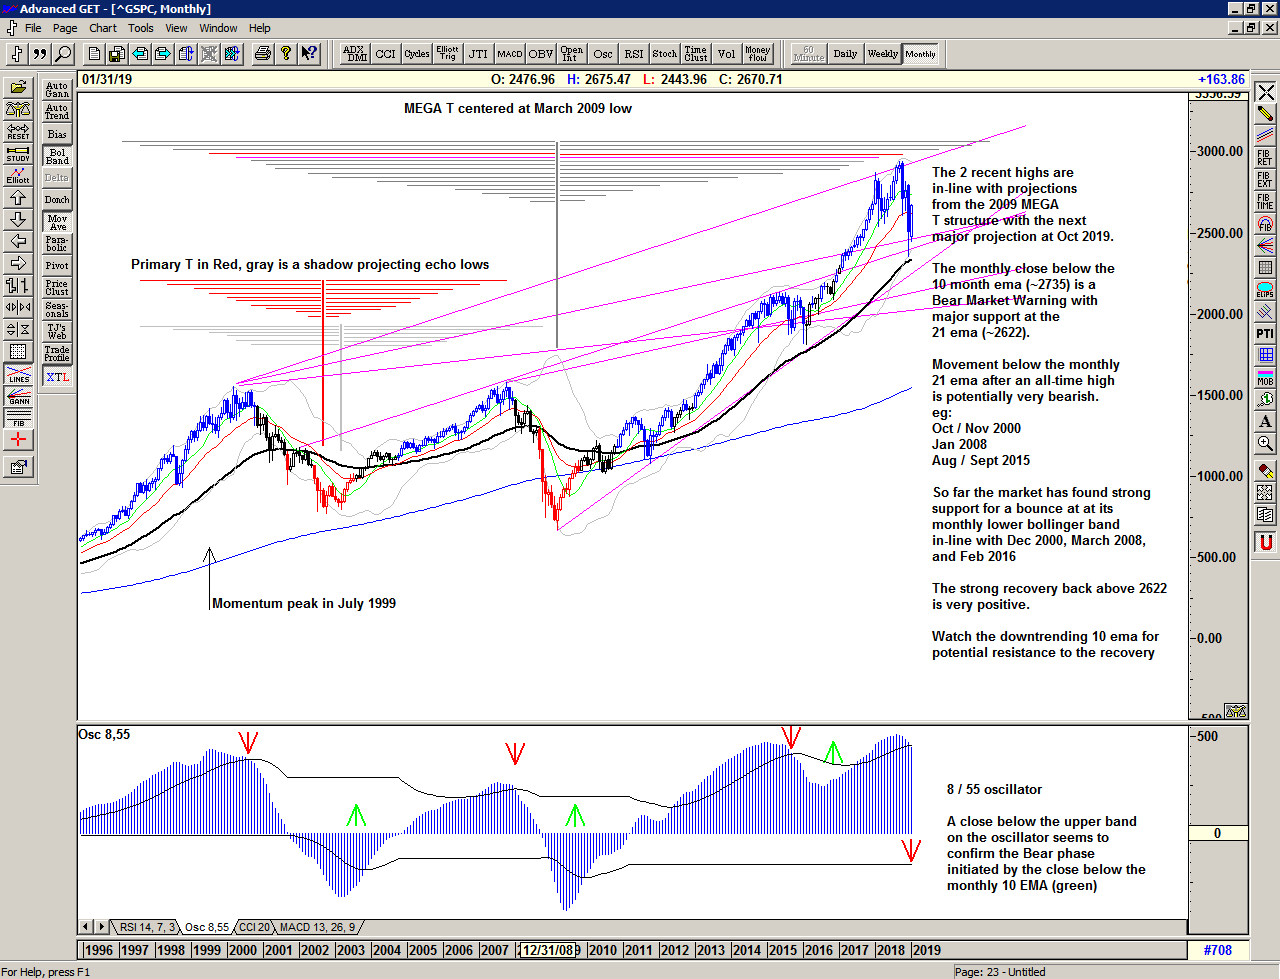
Task: Click the Print toolbar icon
Action: tap(262, 54)
